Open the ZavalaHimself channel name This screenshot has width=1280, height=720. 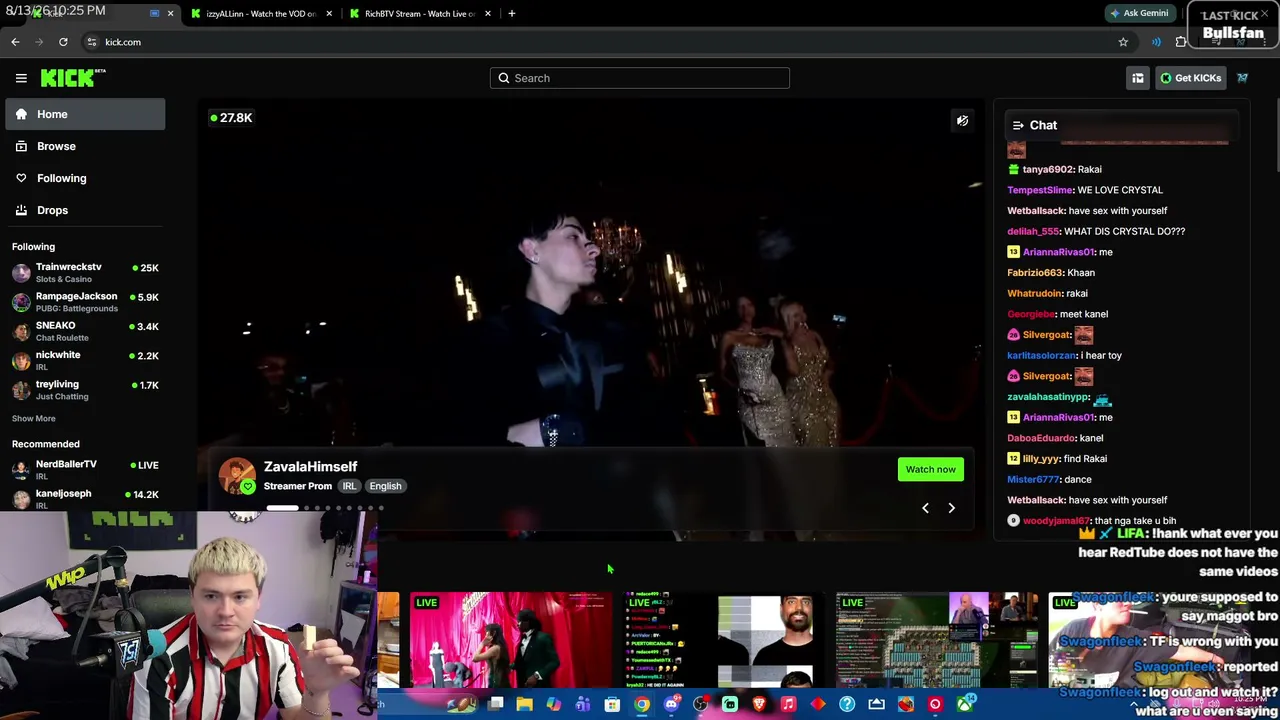[x=310, y=466]
